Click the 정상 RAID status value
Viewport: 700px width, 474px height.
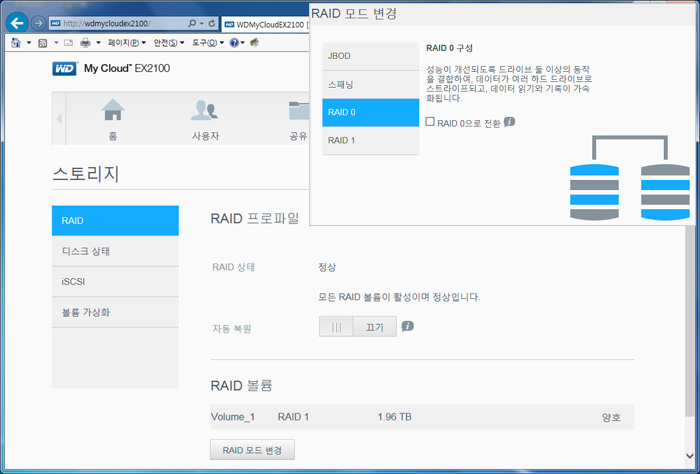pyautogui.click(x=327, y=267)
